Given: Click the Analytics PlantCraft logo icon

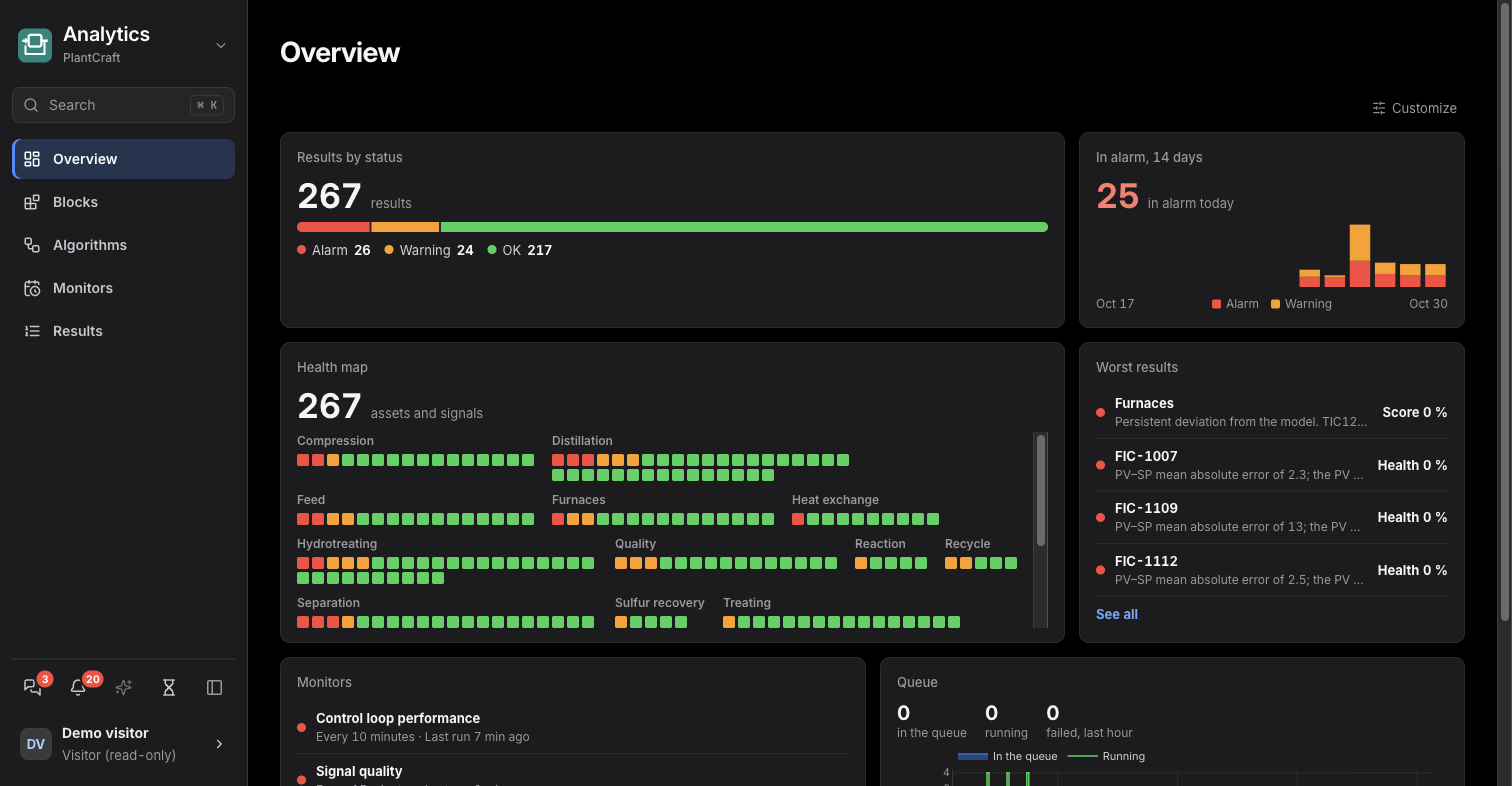Looking at the screenshot, I should click(x=35, y=44).
